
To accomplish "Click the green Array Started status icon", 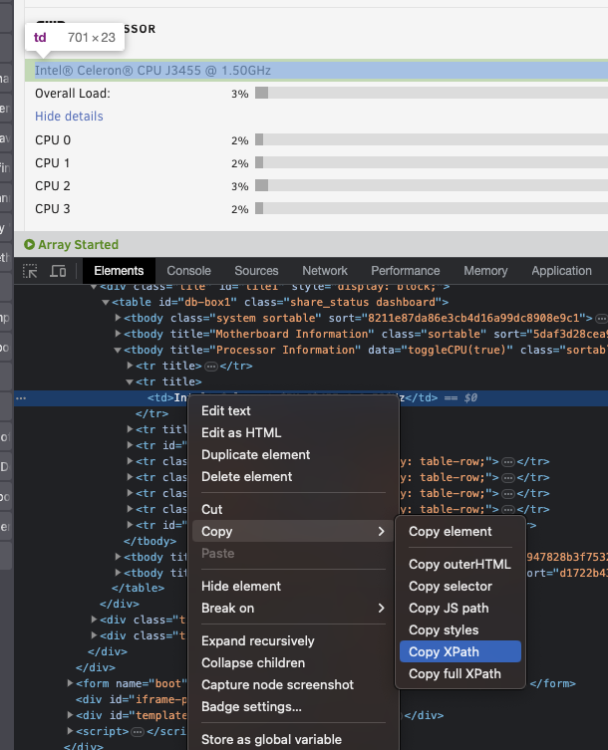I will [29, 244].
